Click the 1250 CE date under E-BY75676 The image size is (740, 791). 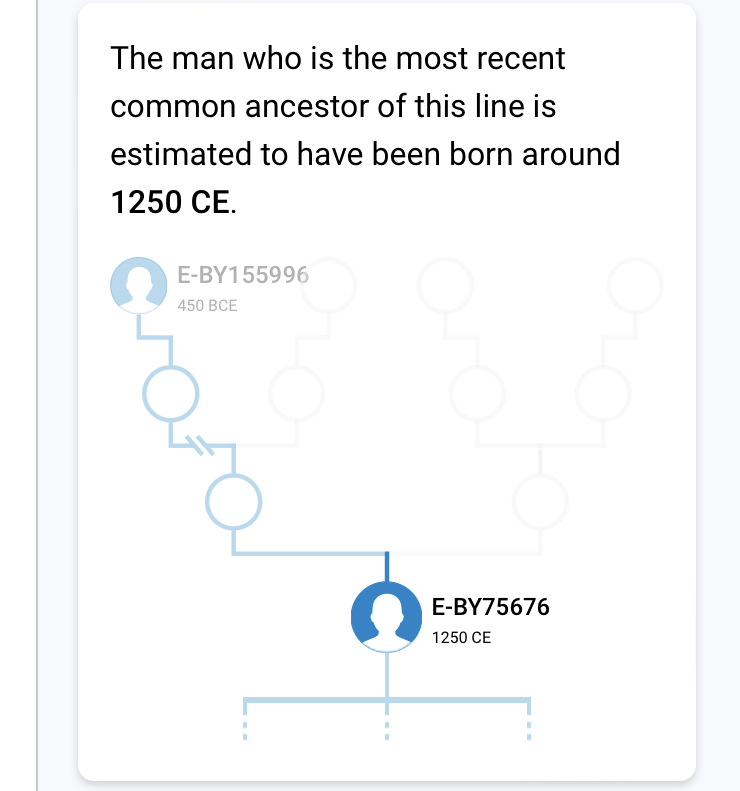tap(461, 638)
